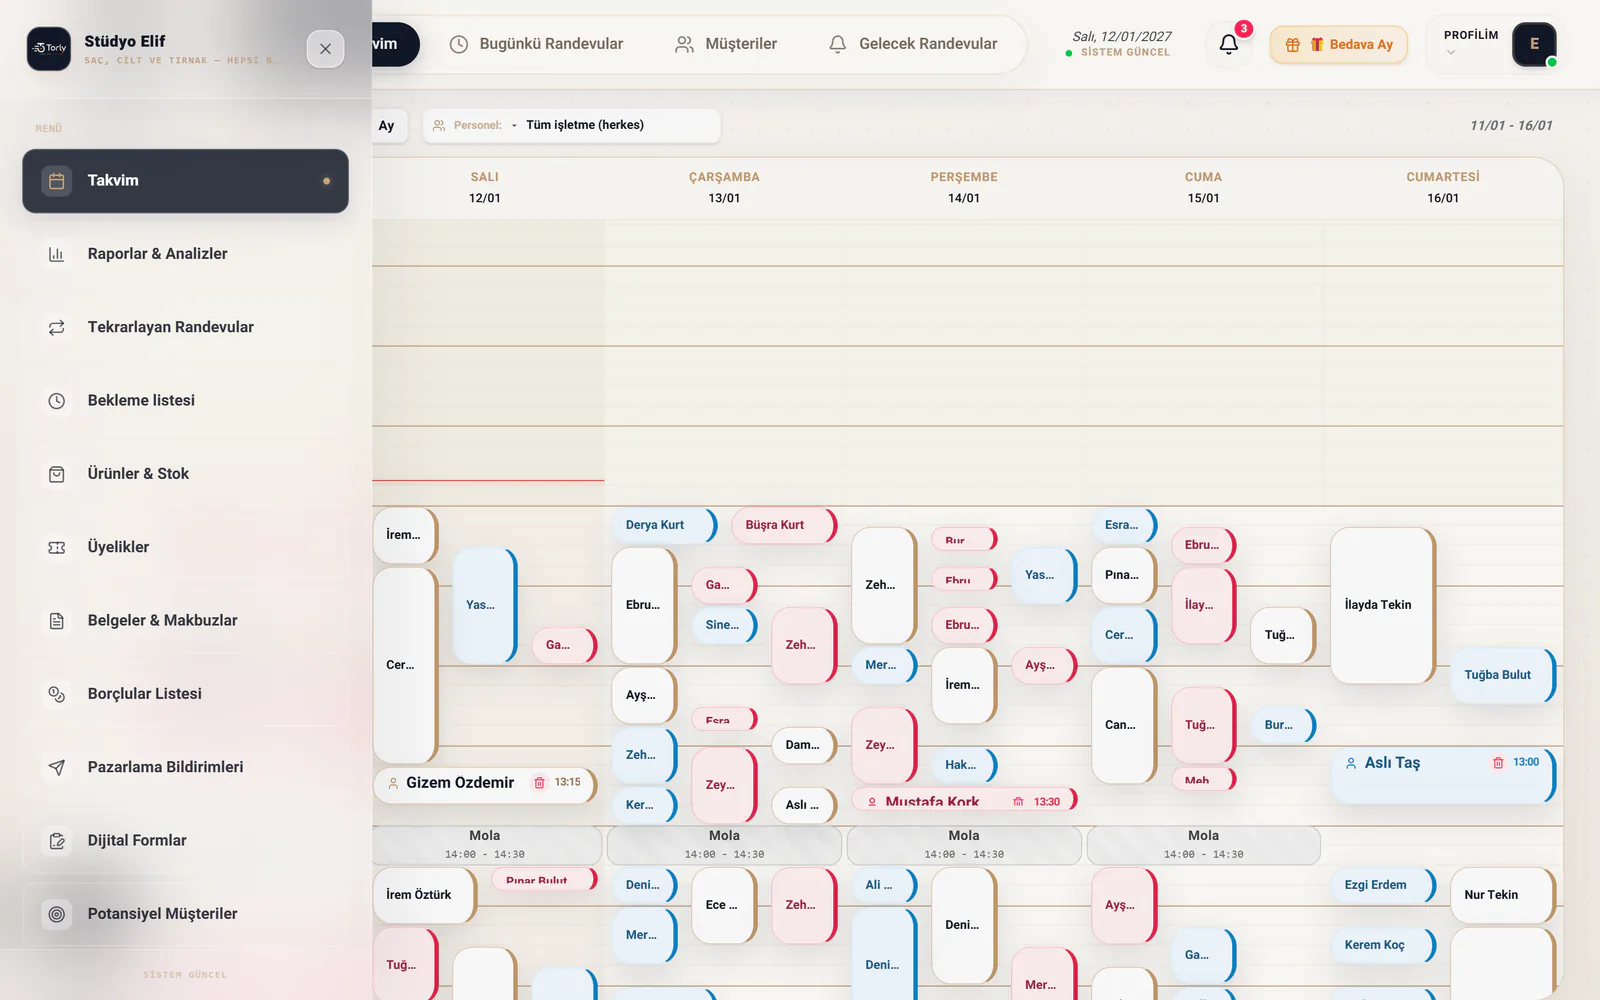Click the Belgeler & Makbuzlar document icon

[57, 621]
